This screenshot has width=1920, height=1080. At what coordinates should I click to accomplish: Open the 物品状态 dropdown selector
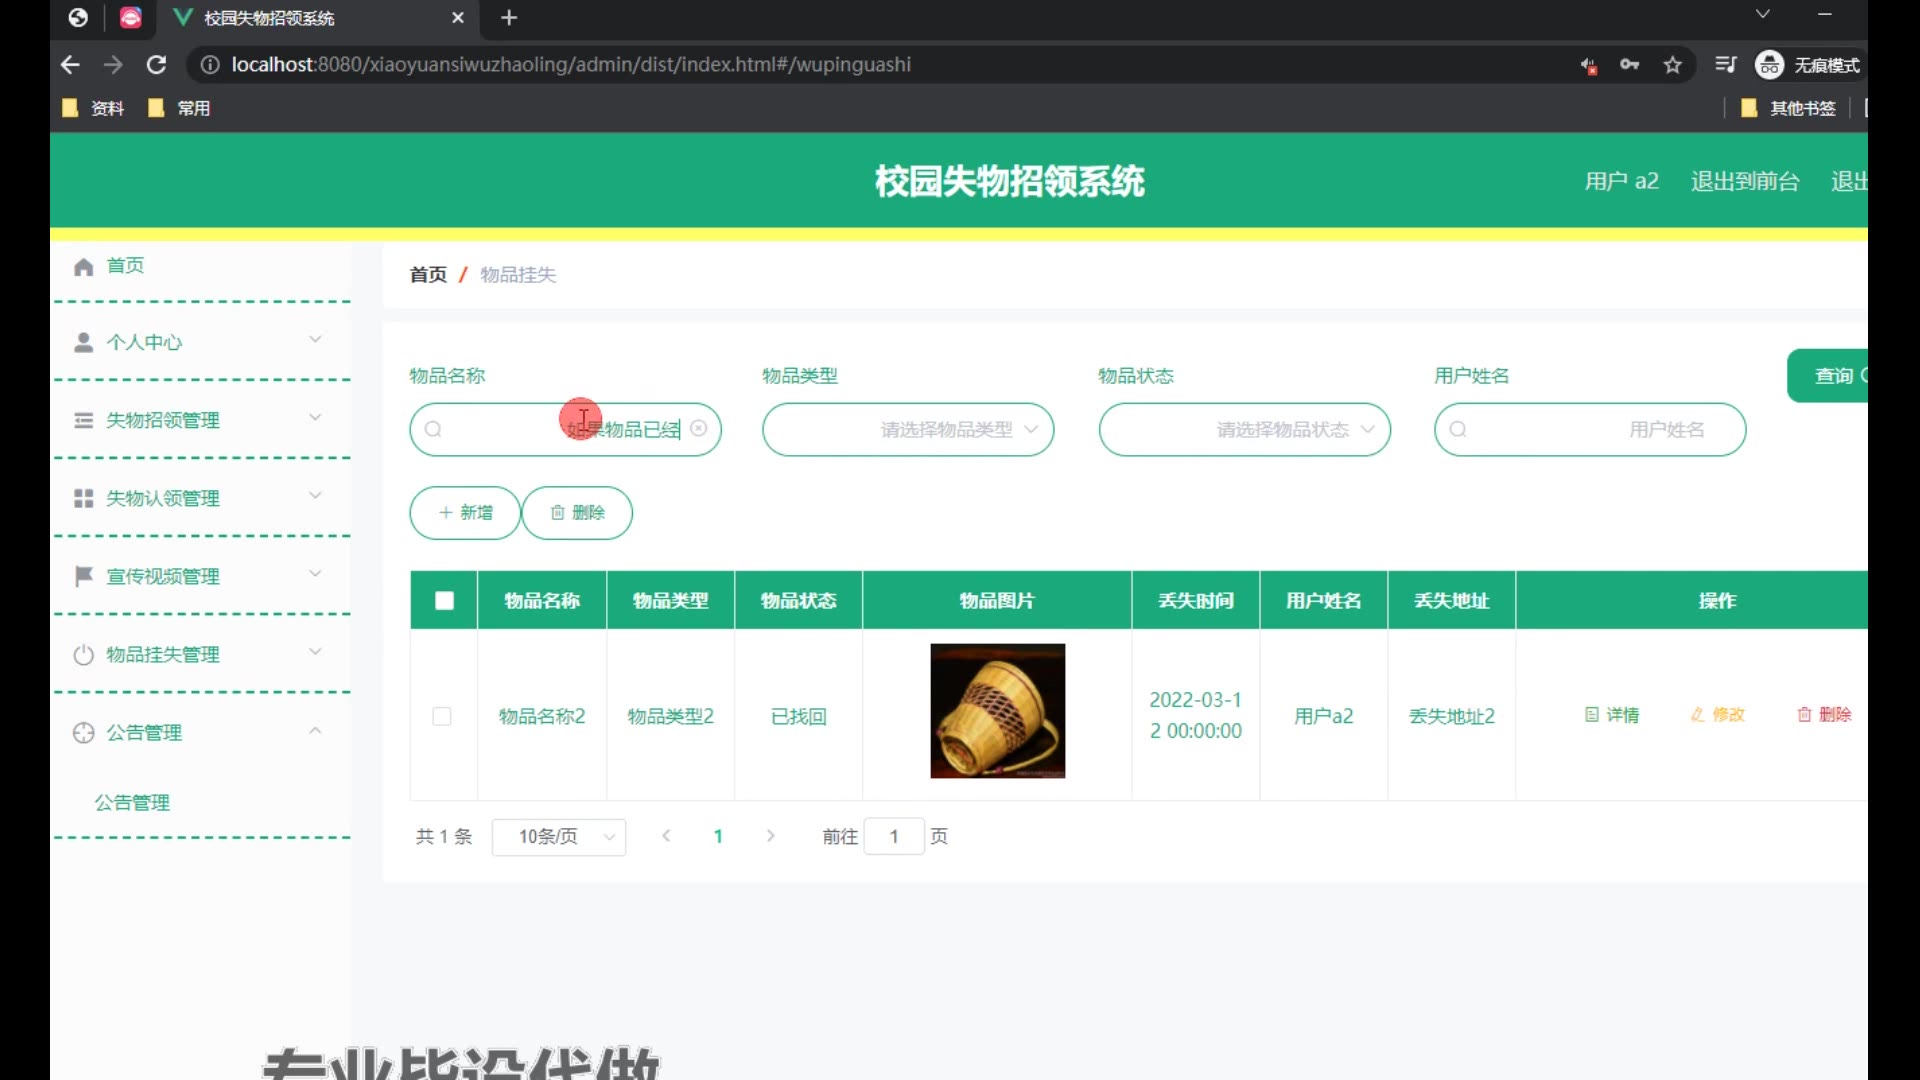[1243, 430]
